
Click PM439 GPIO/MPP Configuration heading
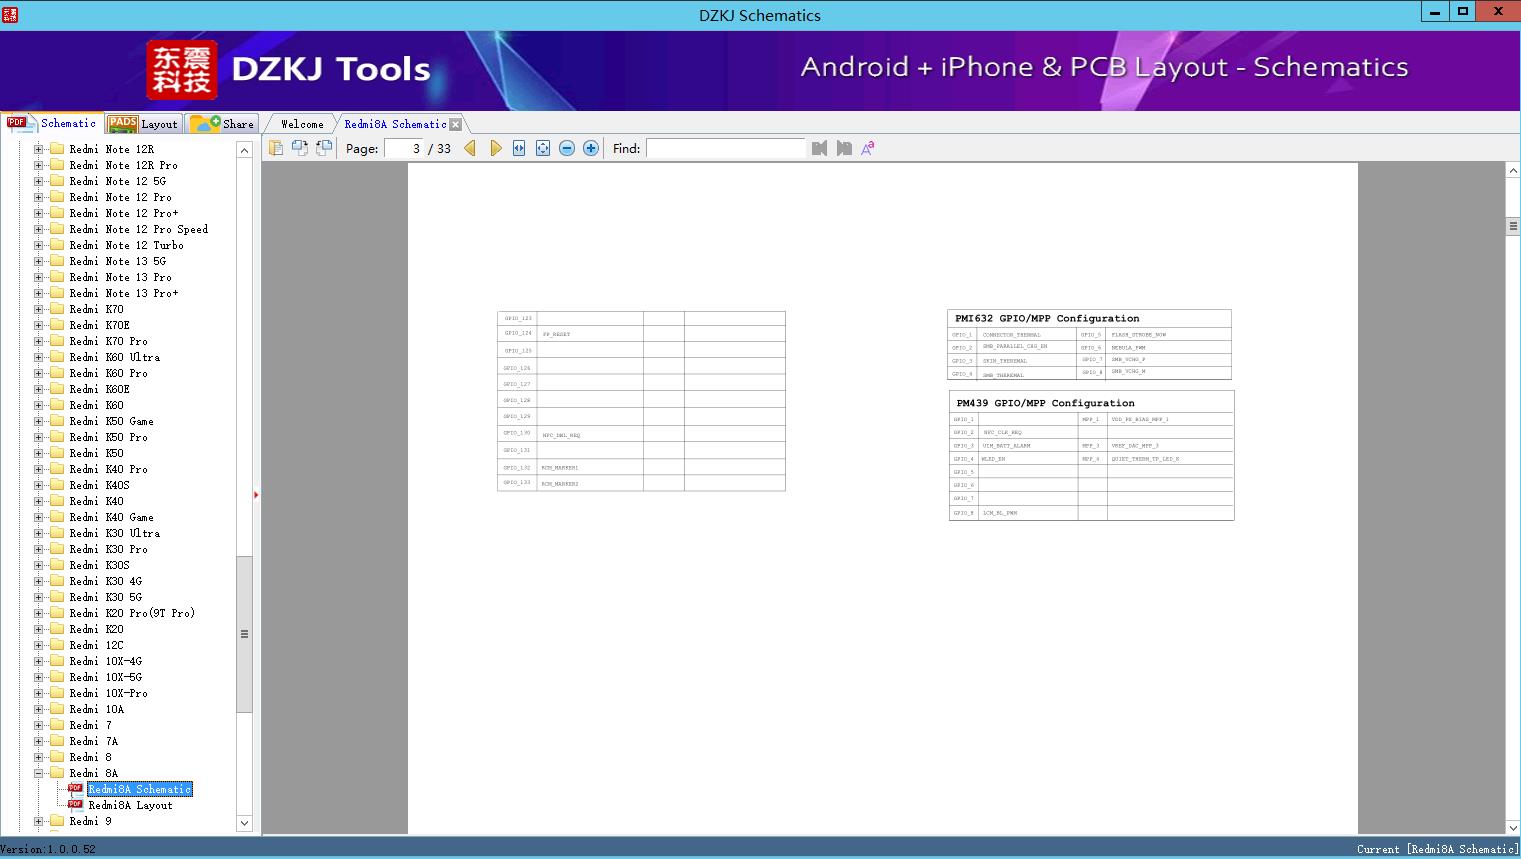[1045, 403]
